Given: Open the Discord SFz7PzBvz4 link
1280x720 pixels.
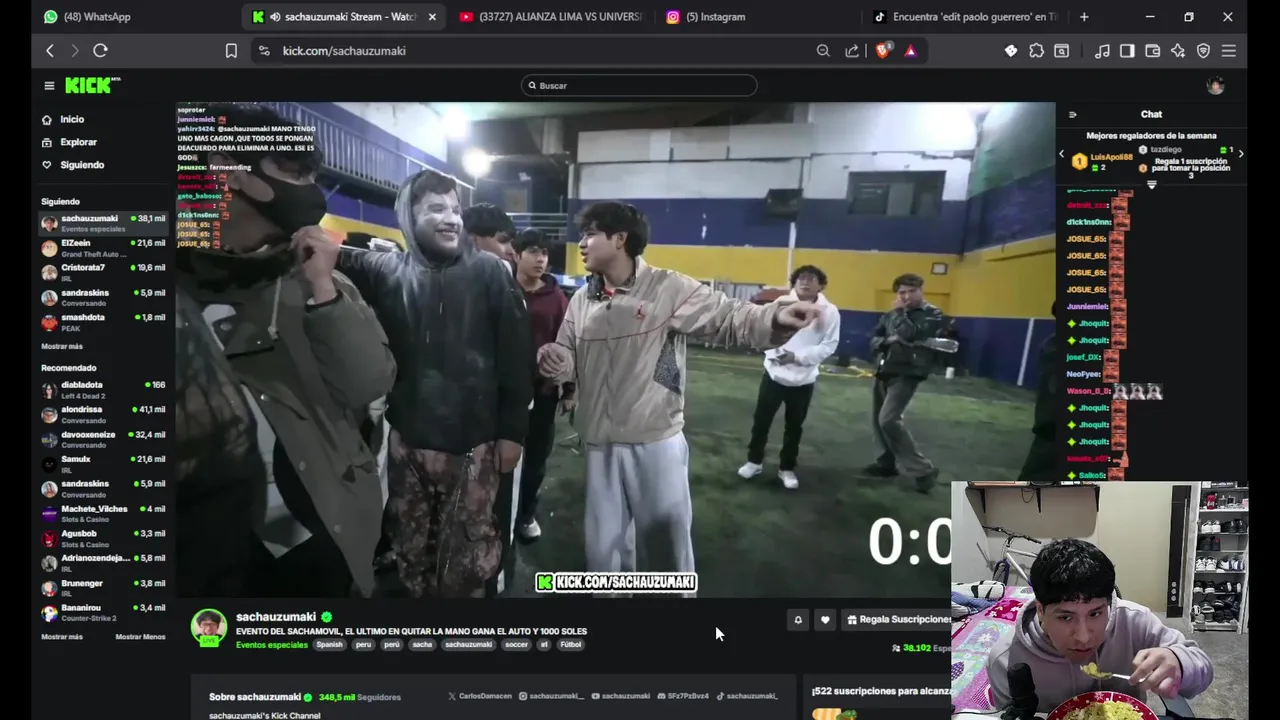Looking at the screenshot, I should click(681, 696).
